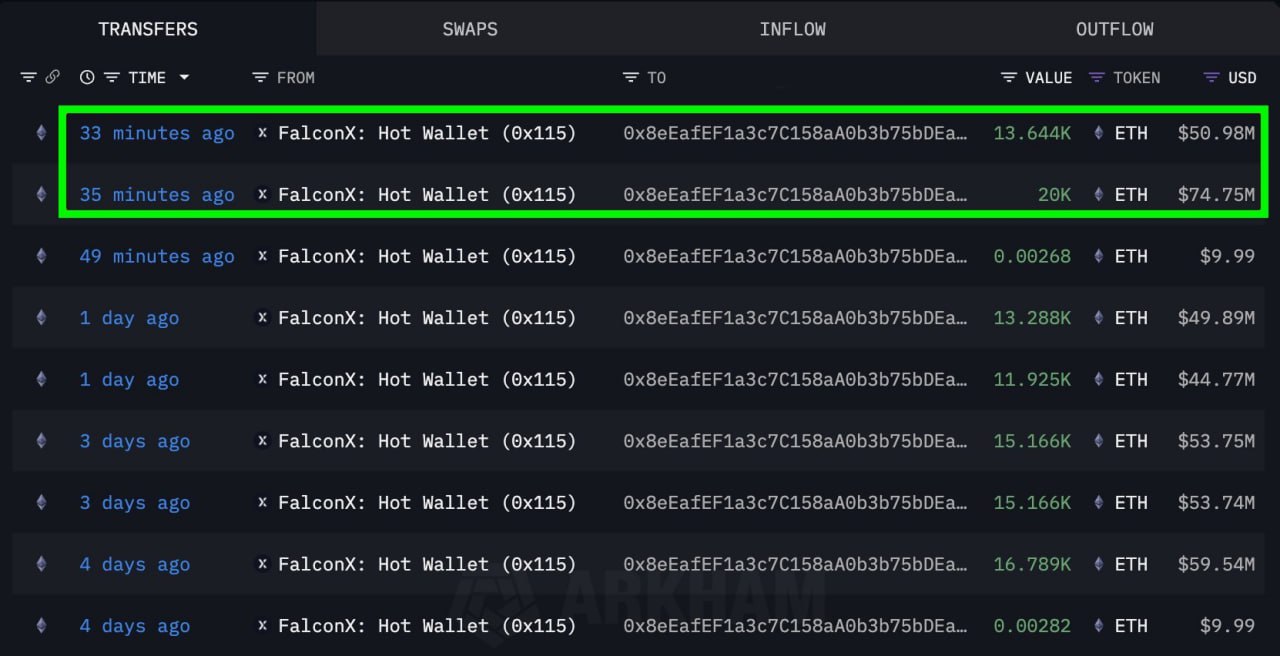Open the TRANSFERS tab
The width and height of the screenshot is (1280, 656).
click(148, 29)
